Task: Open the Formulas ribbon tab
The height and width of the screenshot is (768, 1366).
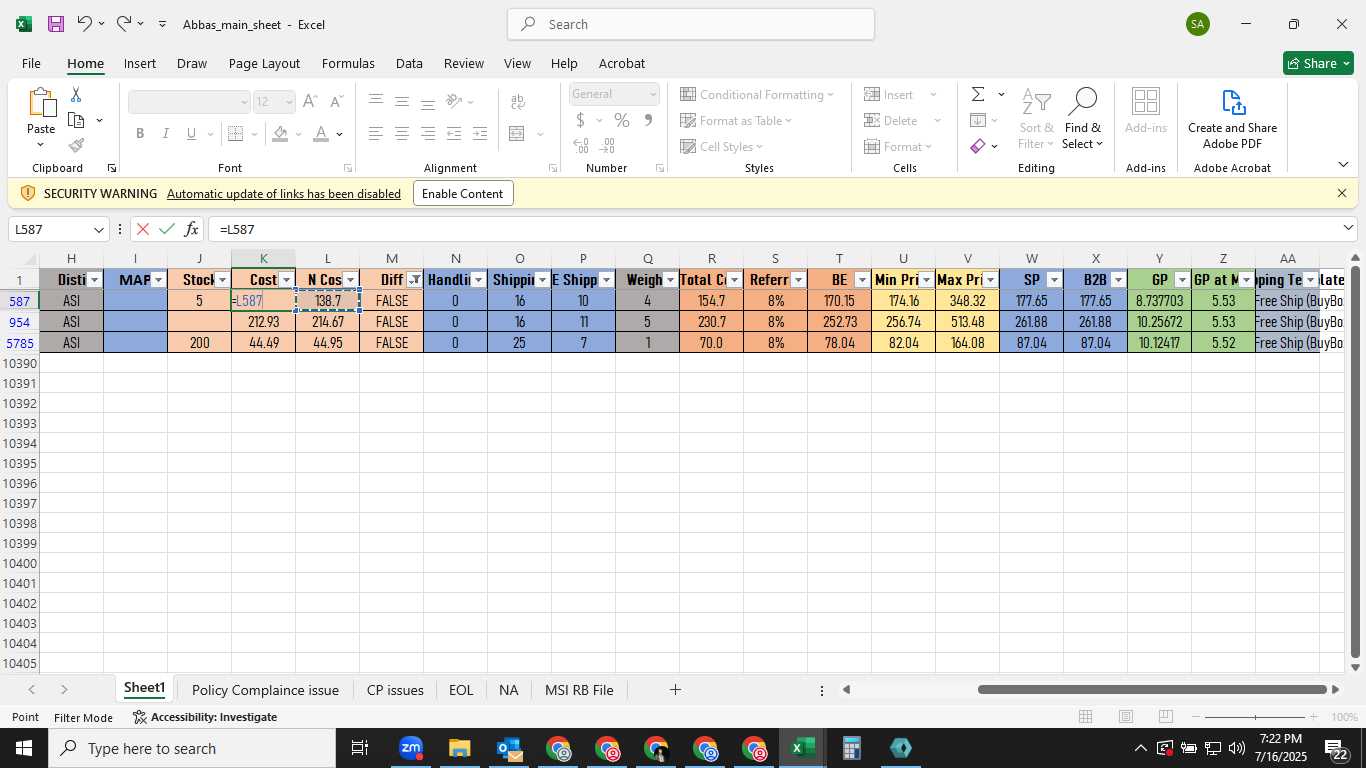Action: click(348, 63)
